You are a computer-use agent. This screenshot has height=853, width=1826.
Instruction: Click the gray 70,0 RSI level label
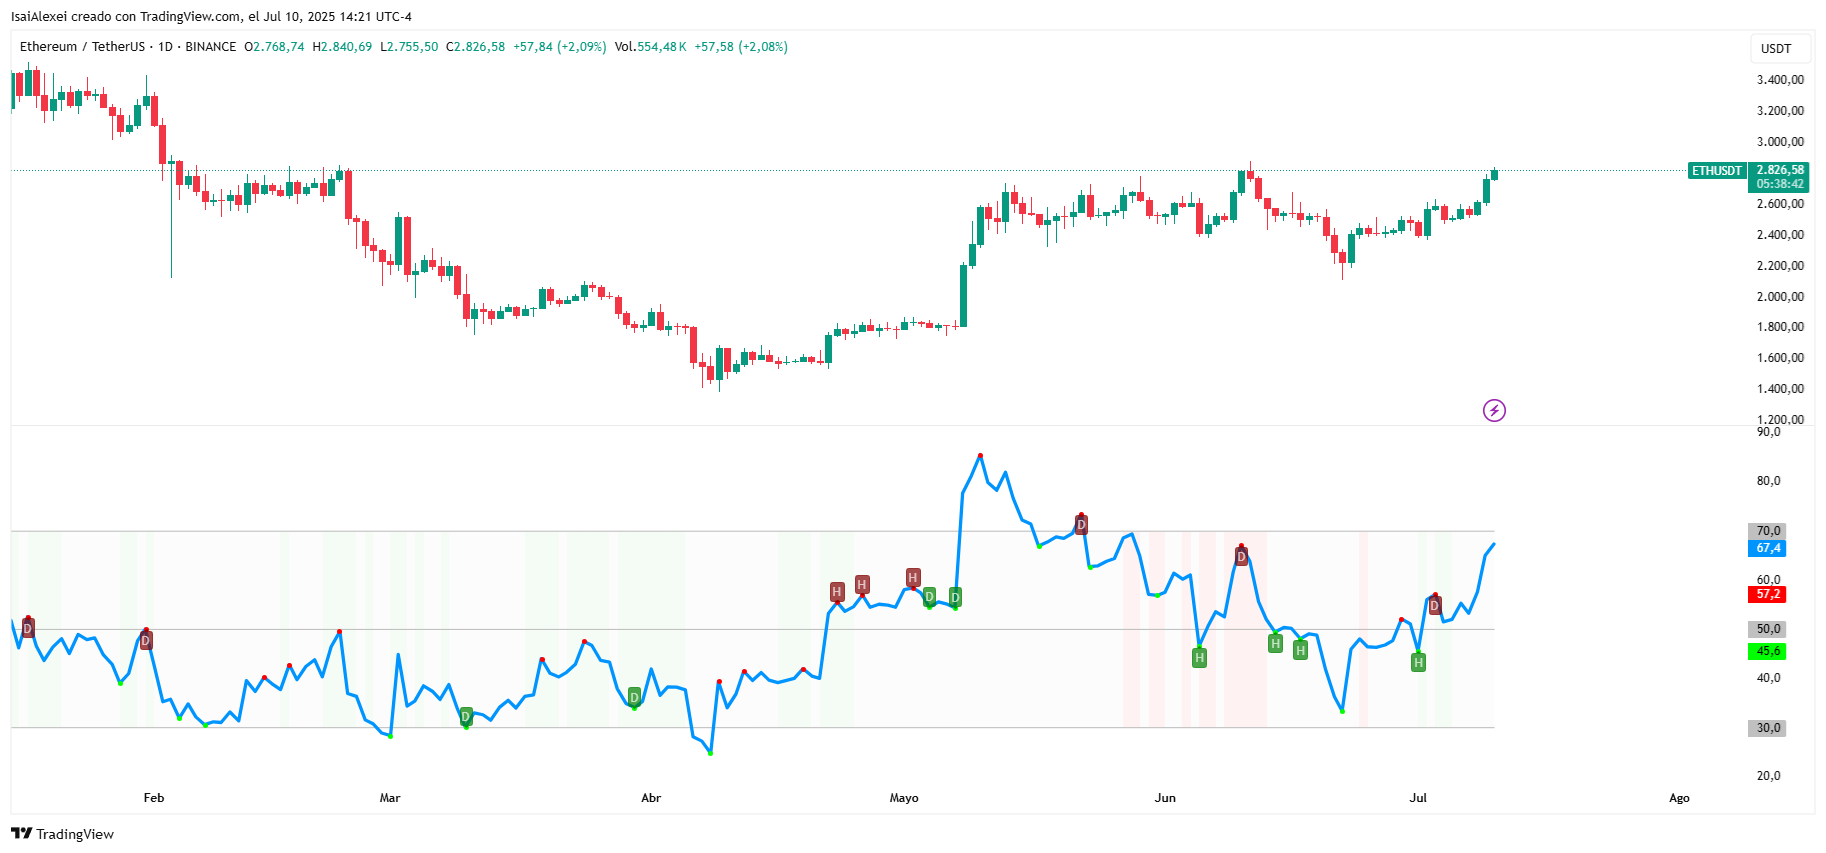coord(1768,531)
